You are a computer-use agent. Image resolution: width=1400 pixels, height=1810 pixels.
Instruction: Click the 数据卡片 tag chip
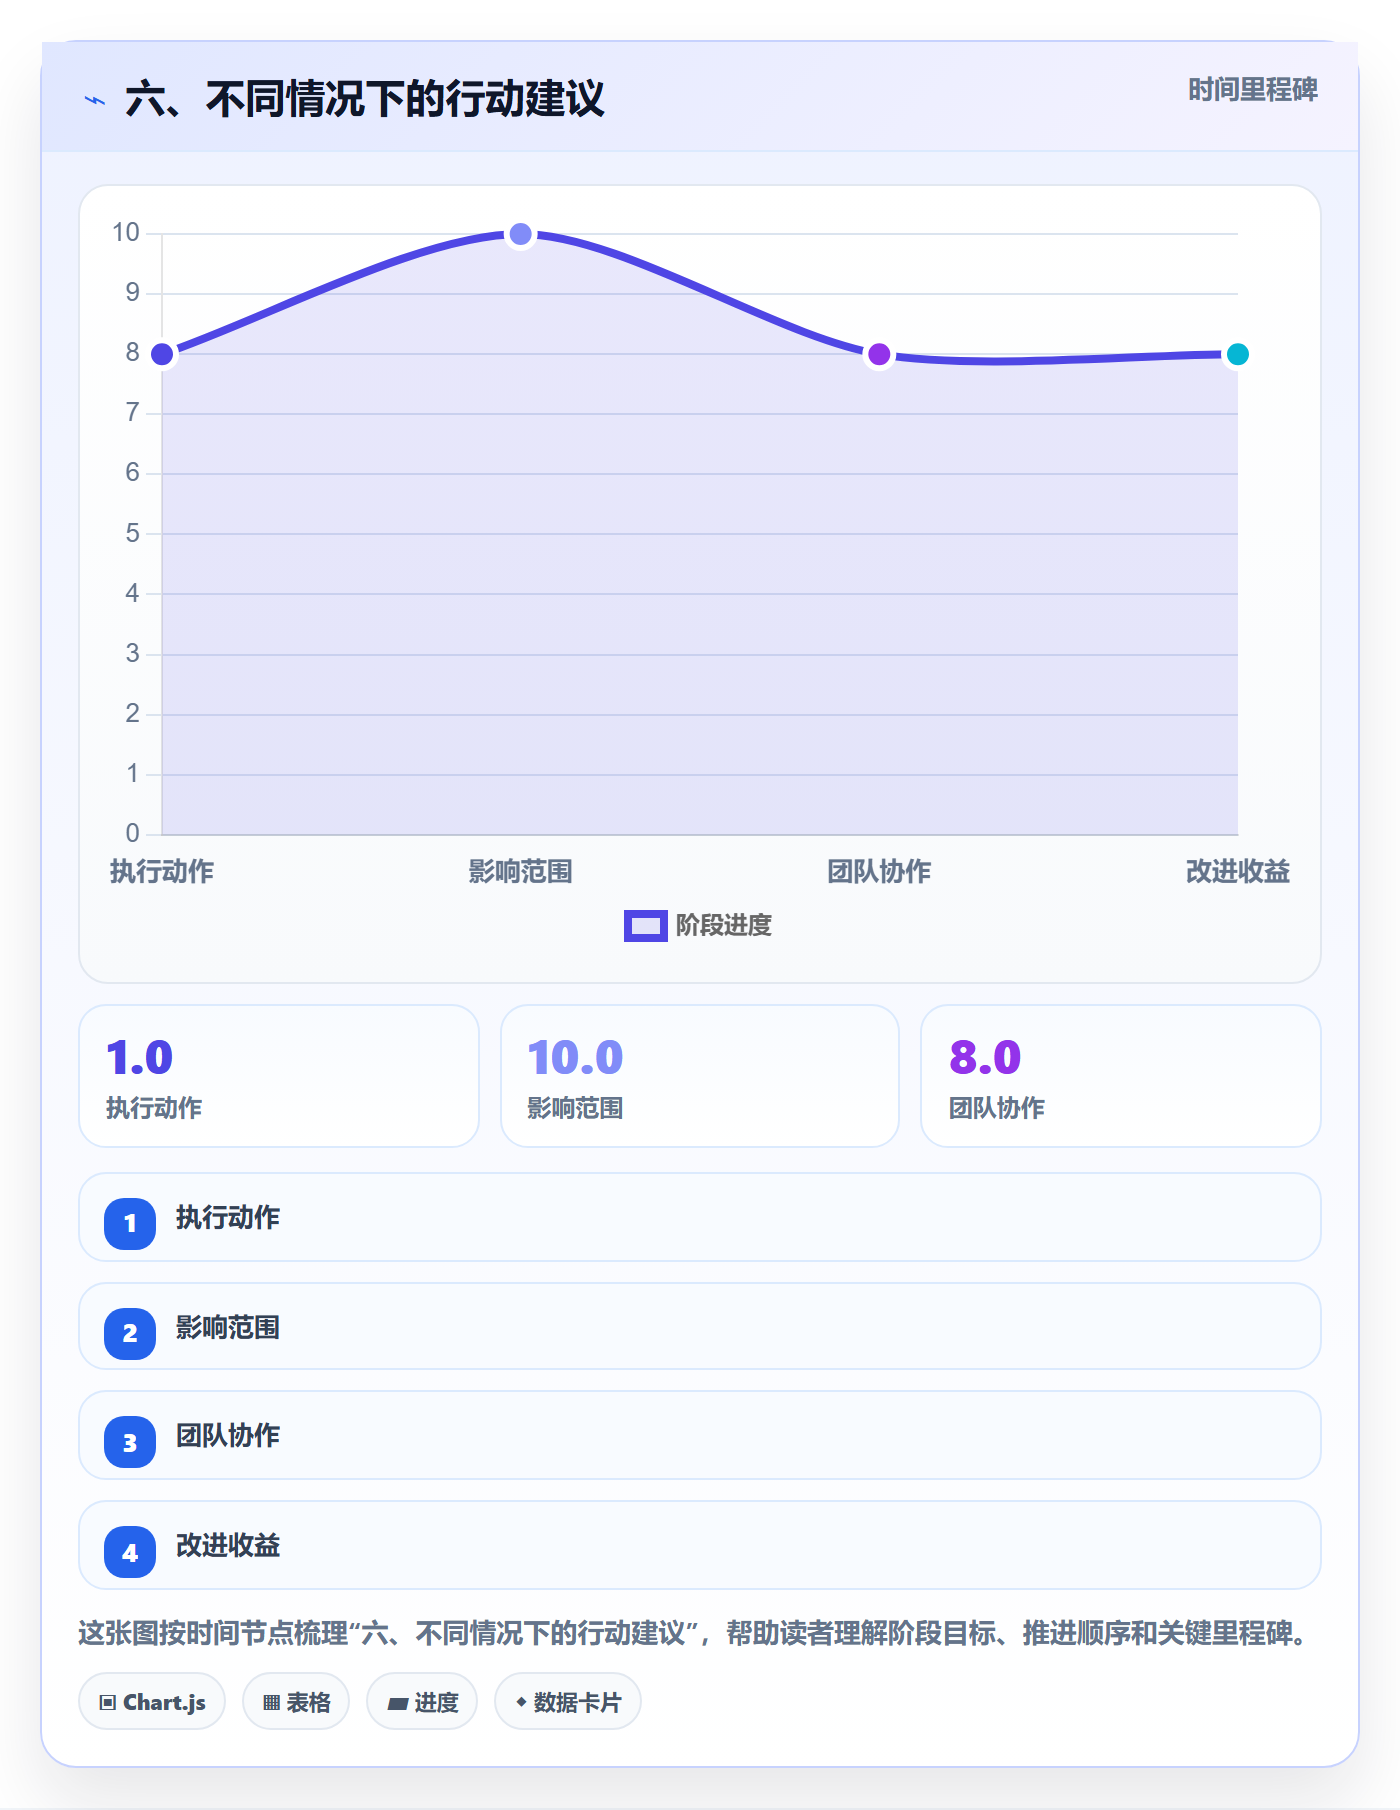(x=568, y=1702)
